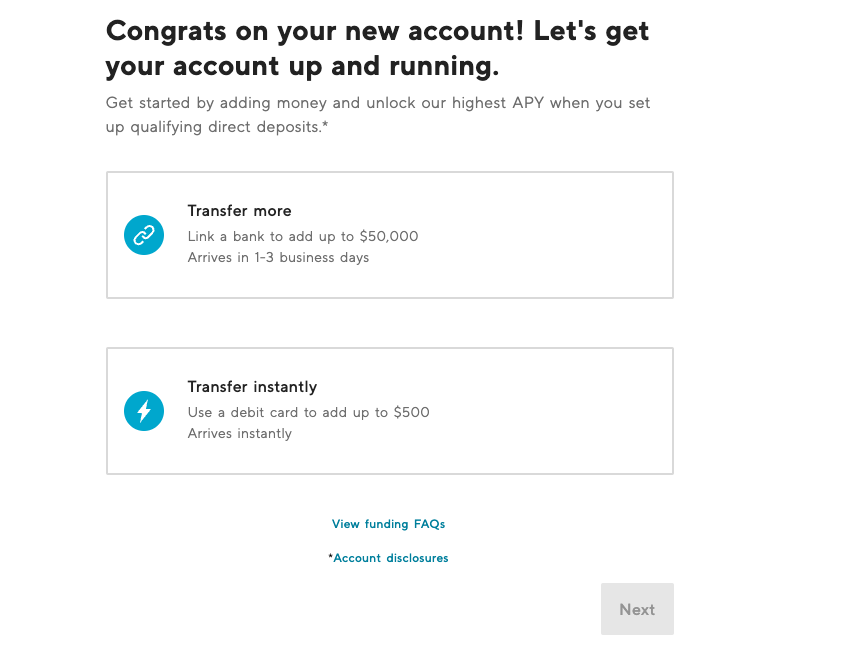
Task: Select the Transfer instantly option card
Action: pyautogui.click(x=390, y=411)
